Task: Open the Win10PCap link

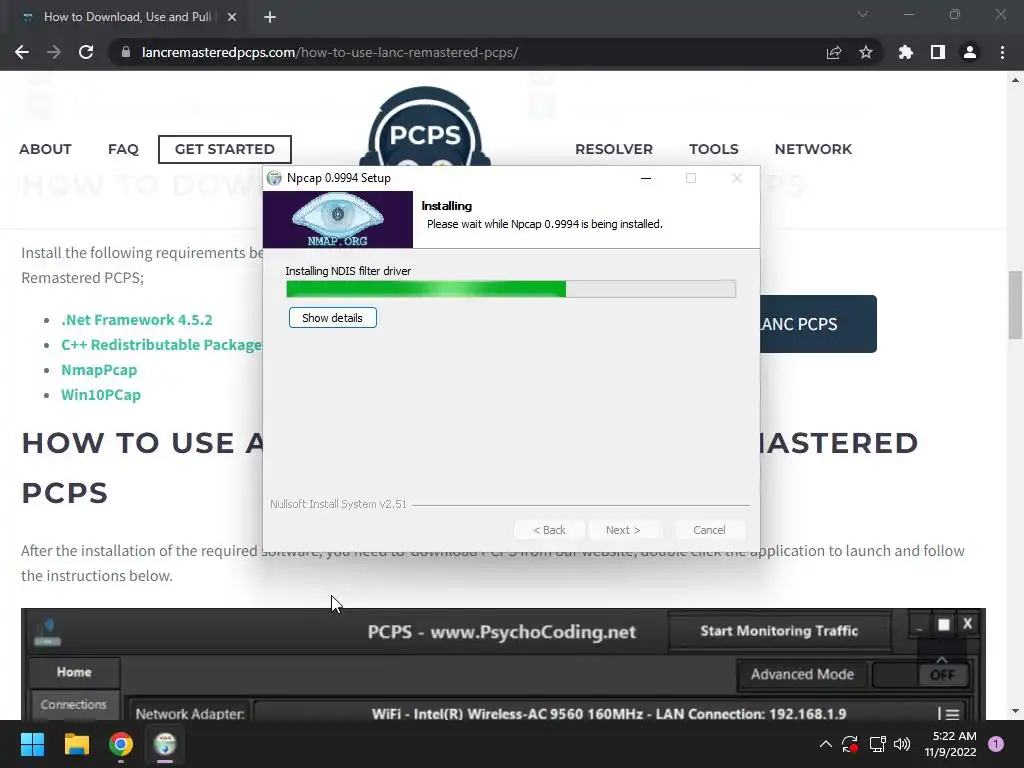Action: coord(101,394)
